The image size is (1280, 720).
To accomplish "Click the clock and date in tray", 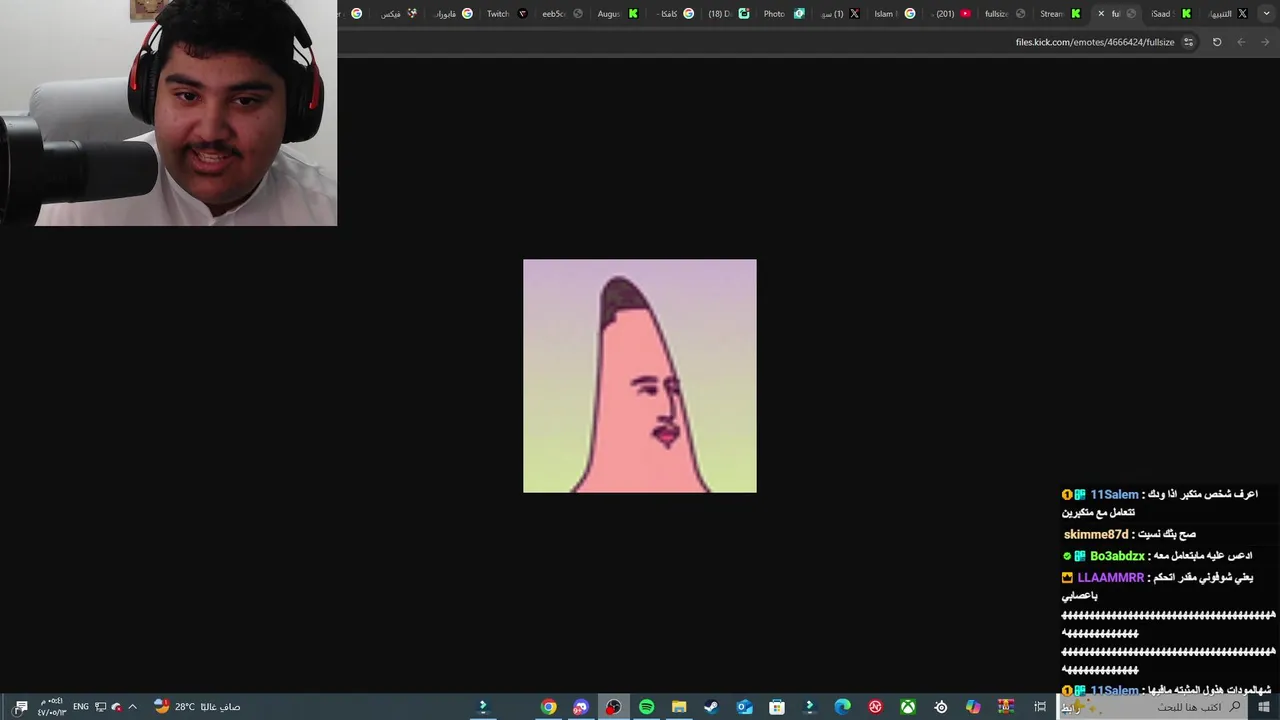I will click(52, 707).
